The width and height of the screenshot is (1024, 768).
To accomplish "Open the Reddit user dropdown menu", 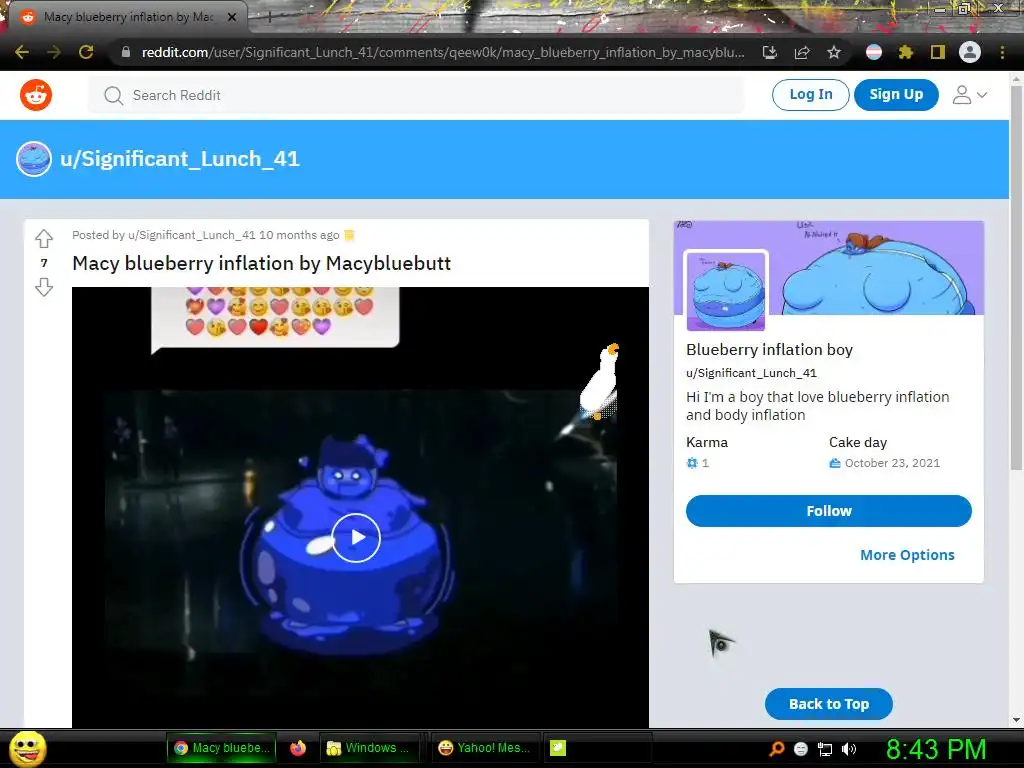I will [970, 95].
